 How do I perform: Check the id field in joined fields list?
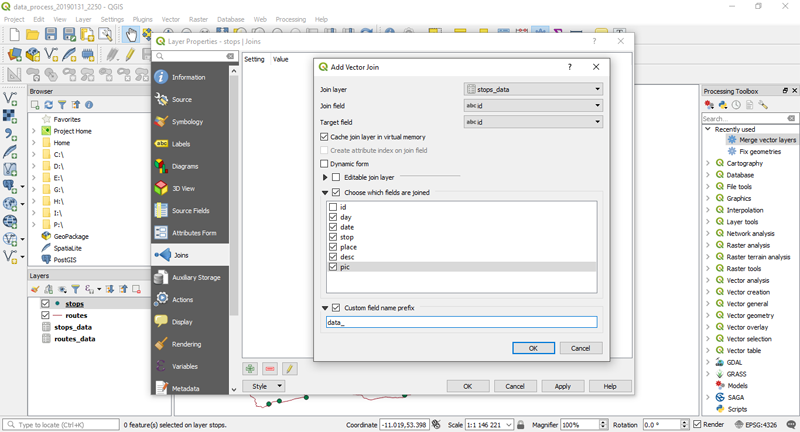333,207
